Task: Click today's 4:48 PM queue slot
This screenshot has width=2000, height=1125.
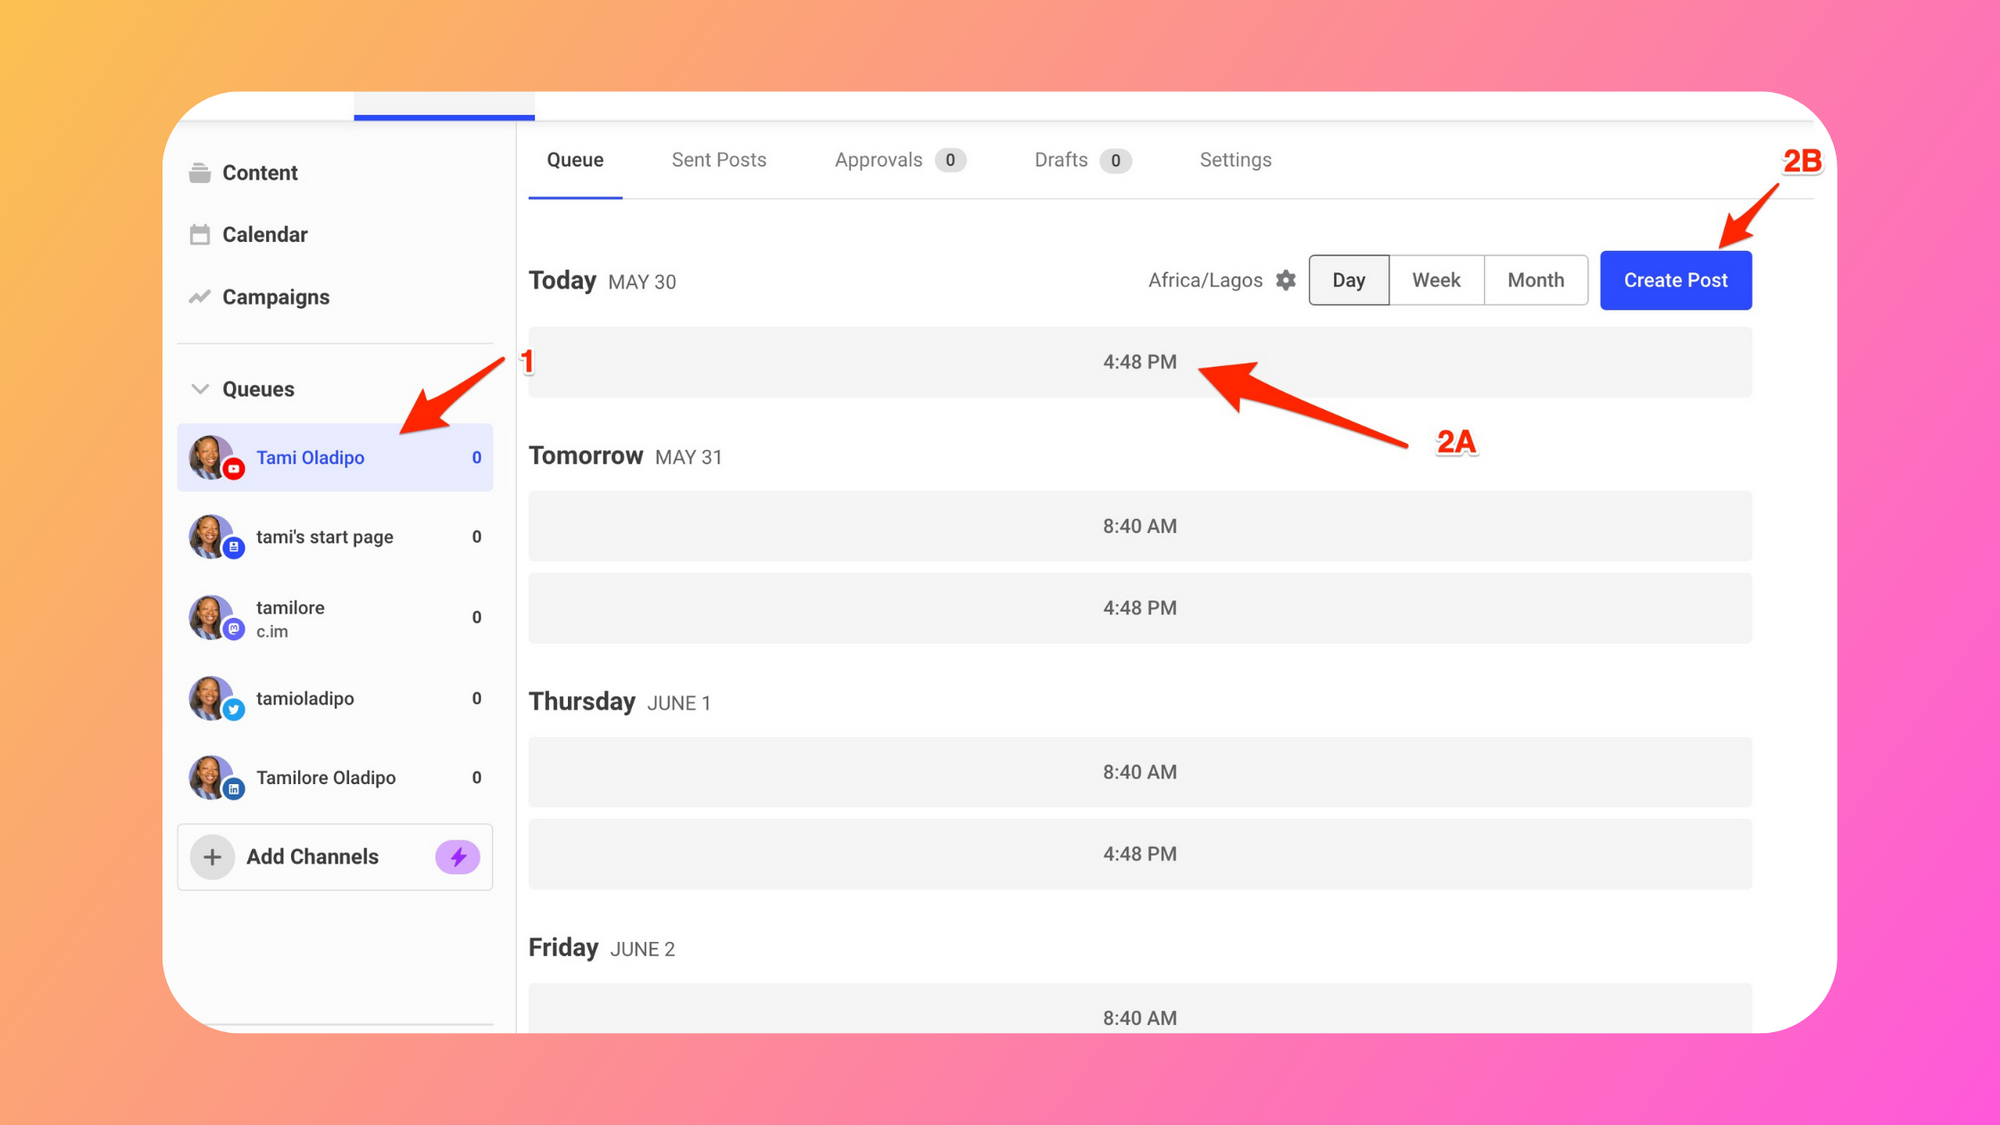Action: 1139,362
